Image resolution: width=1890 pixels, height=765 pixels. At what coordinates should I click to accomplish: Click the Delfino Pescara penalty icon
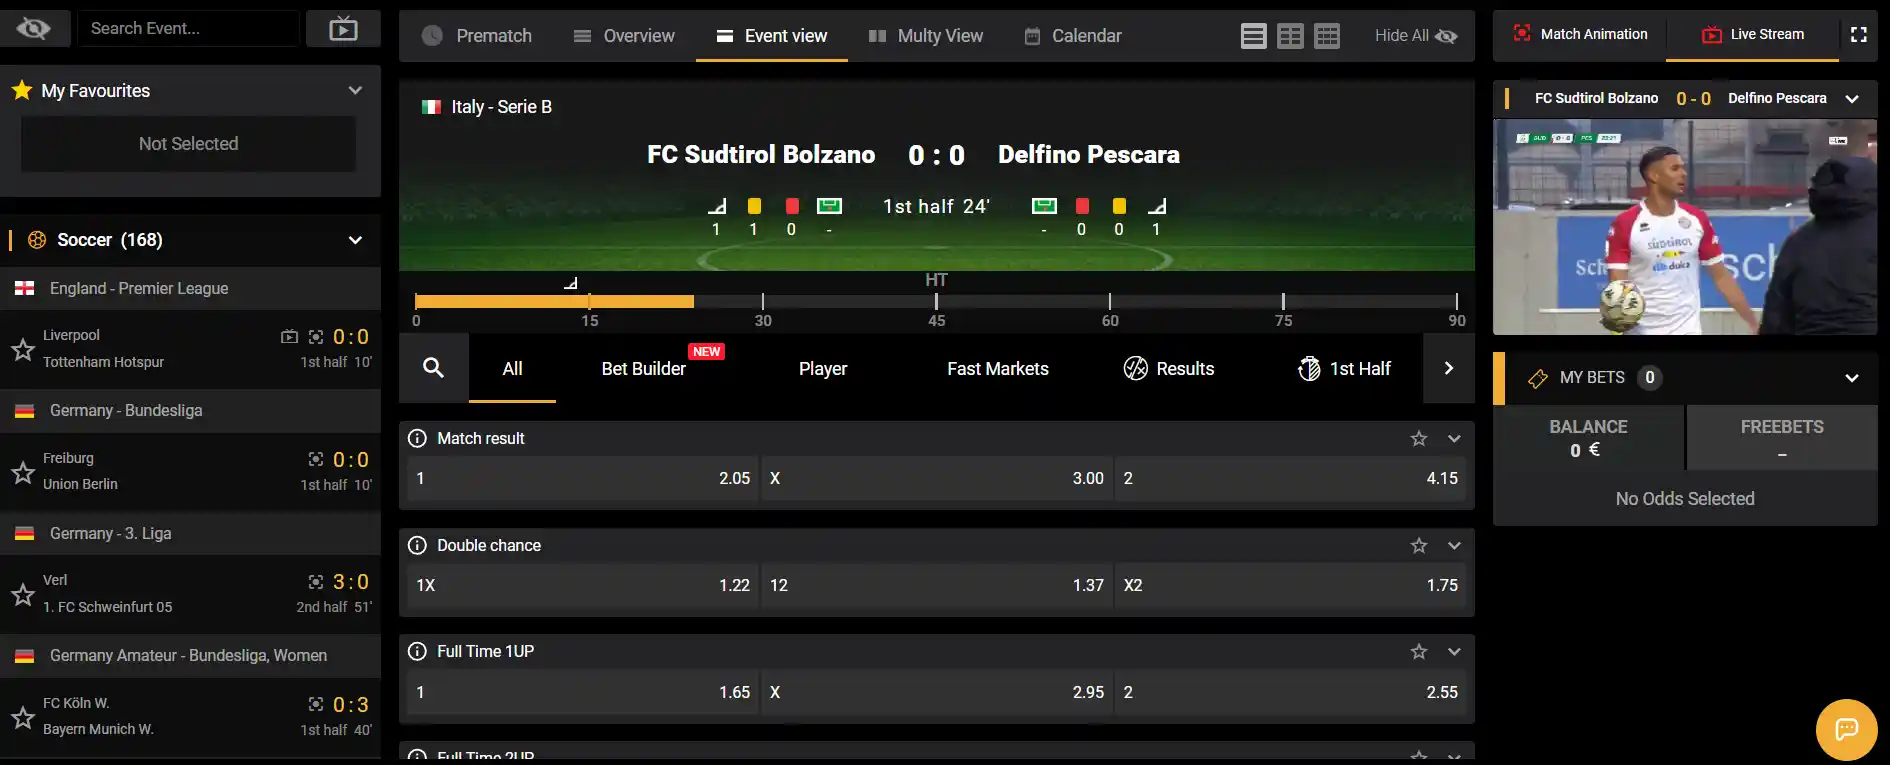pyautogui.click(x=1044, y=206)
